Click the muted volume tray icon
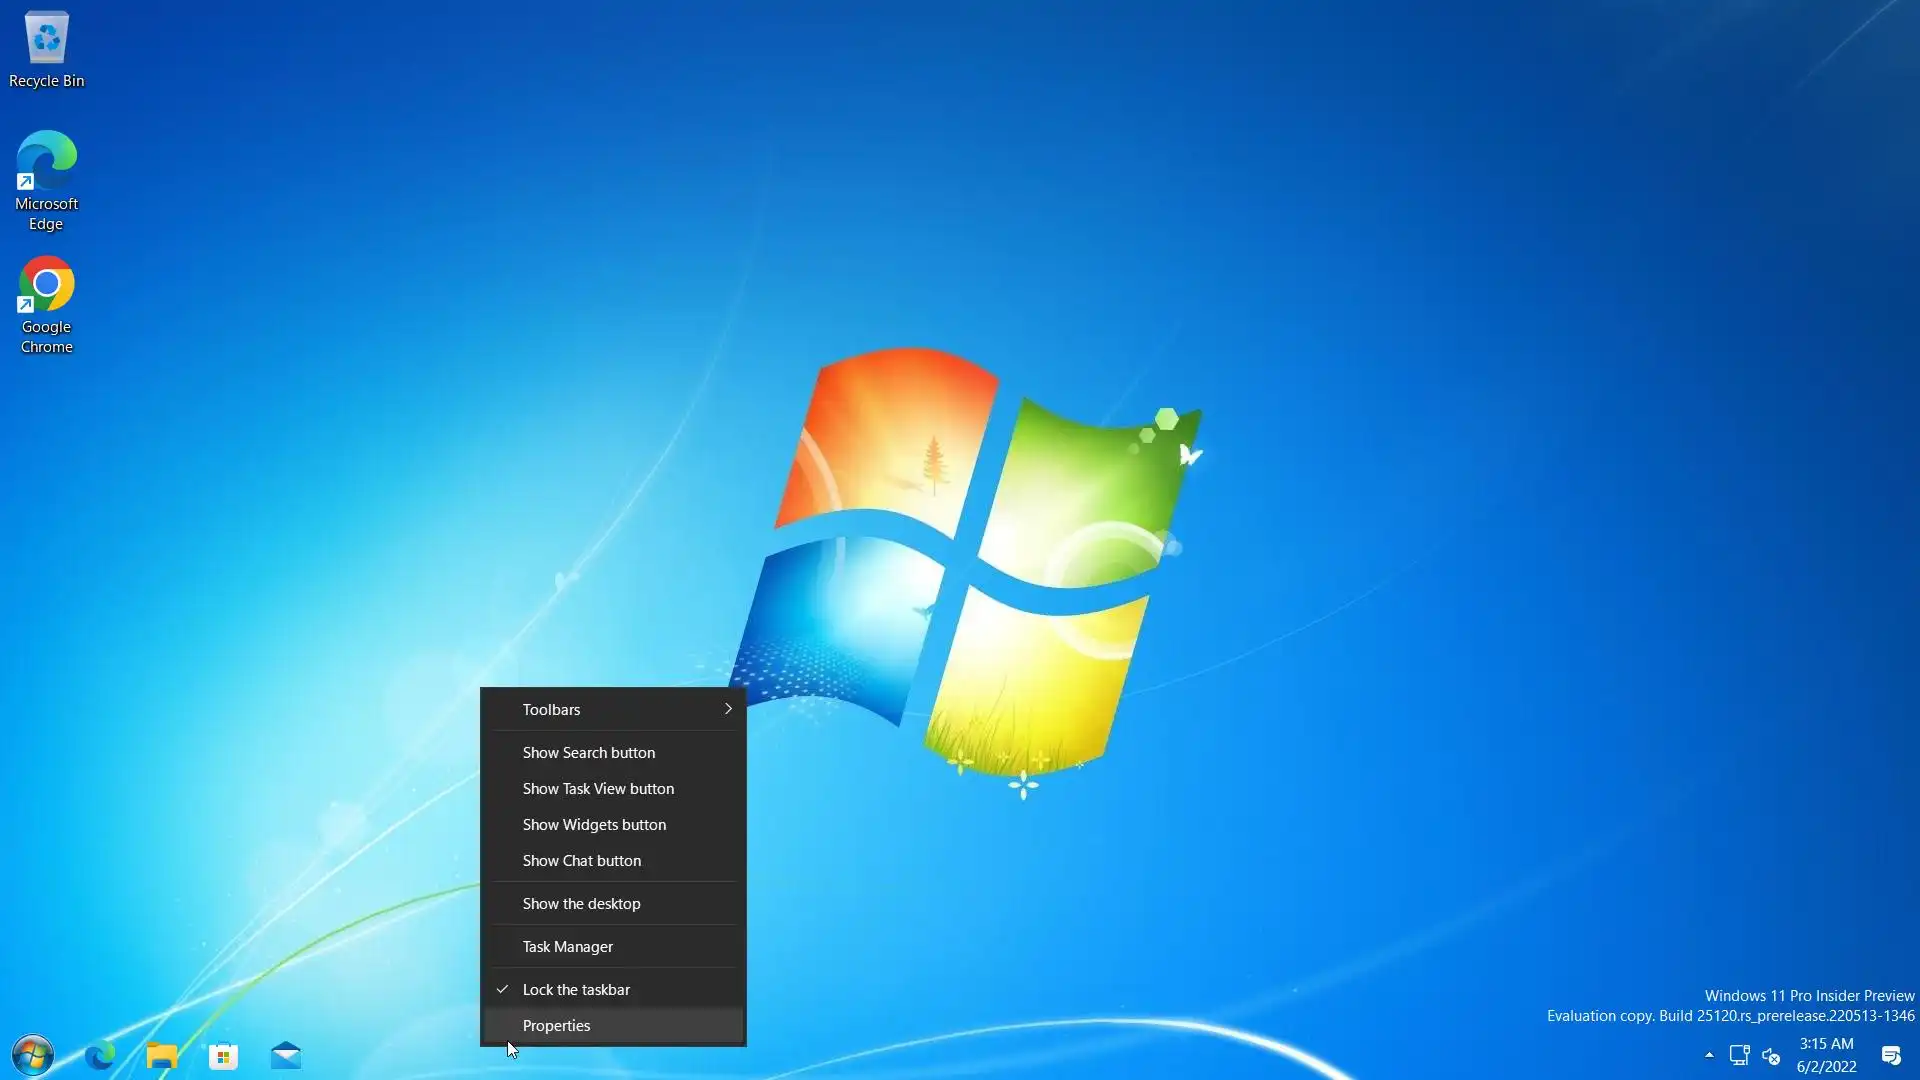 pyautogui.click(x=1771, y=1055)
